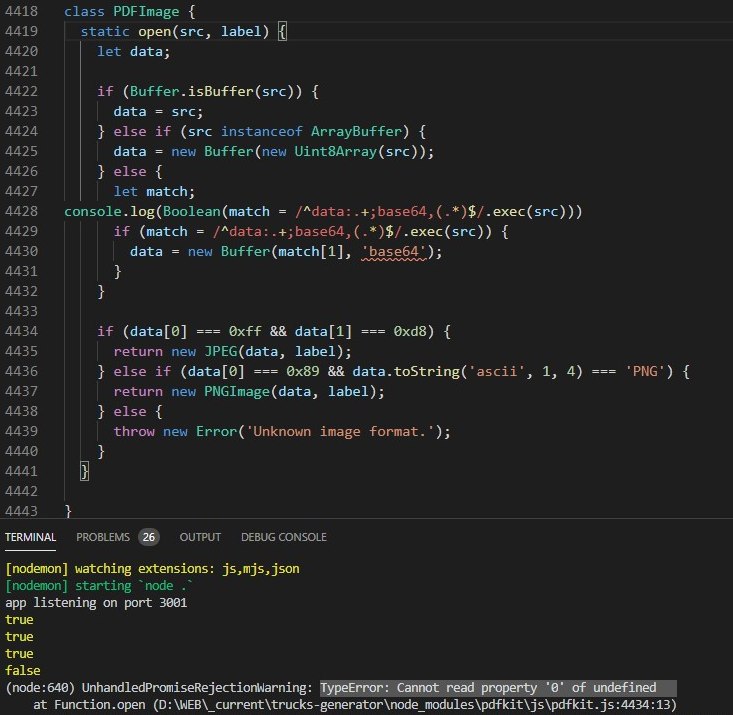Screen dimensions: 733x715
Task: Click 'app listening on port 3001'
Action: click(96, 602)
